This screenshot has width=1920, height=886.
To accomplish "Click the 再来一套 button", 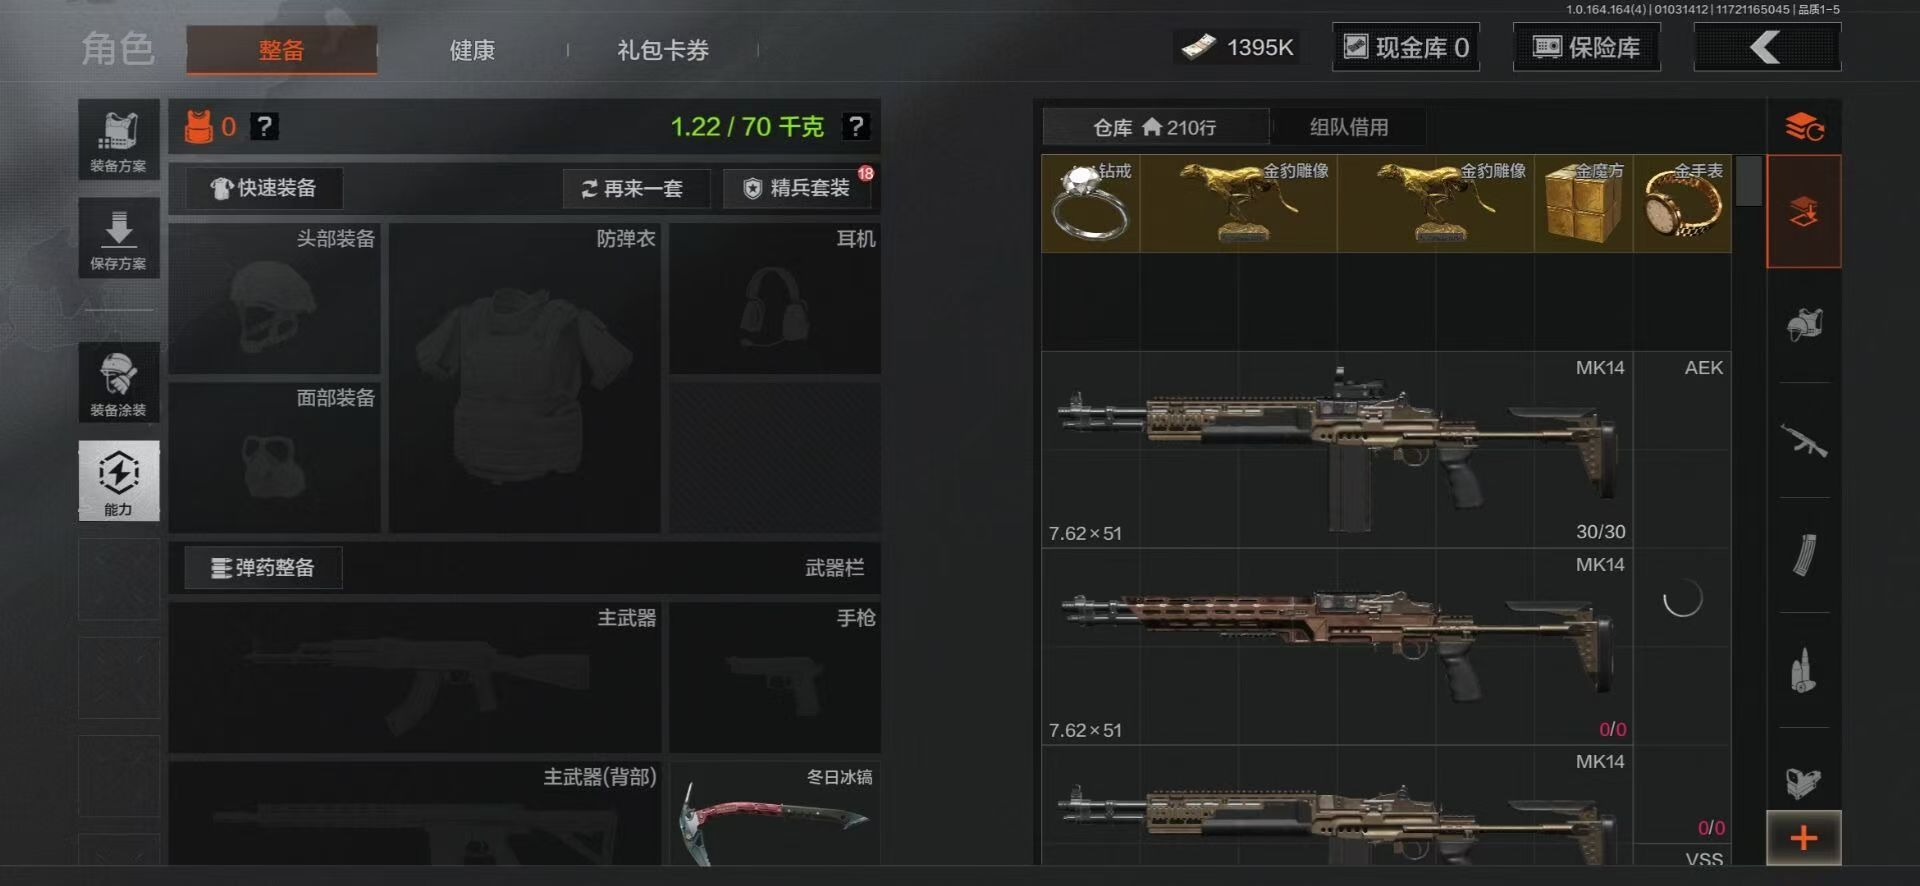I will pos(636,188).
